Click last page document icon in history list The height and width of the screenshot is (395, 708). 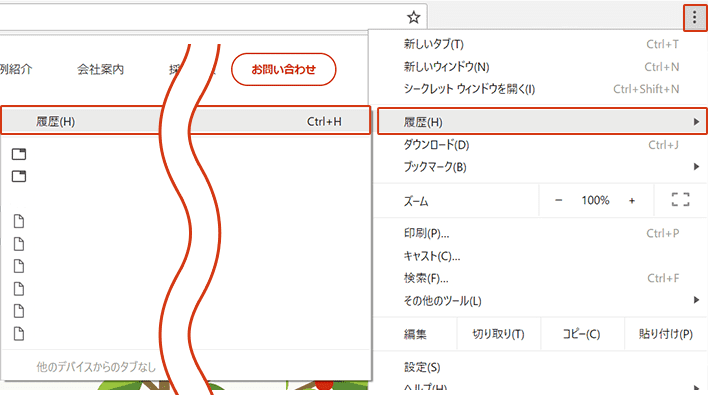tap(19, 334)
